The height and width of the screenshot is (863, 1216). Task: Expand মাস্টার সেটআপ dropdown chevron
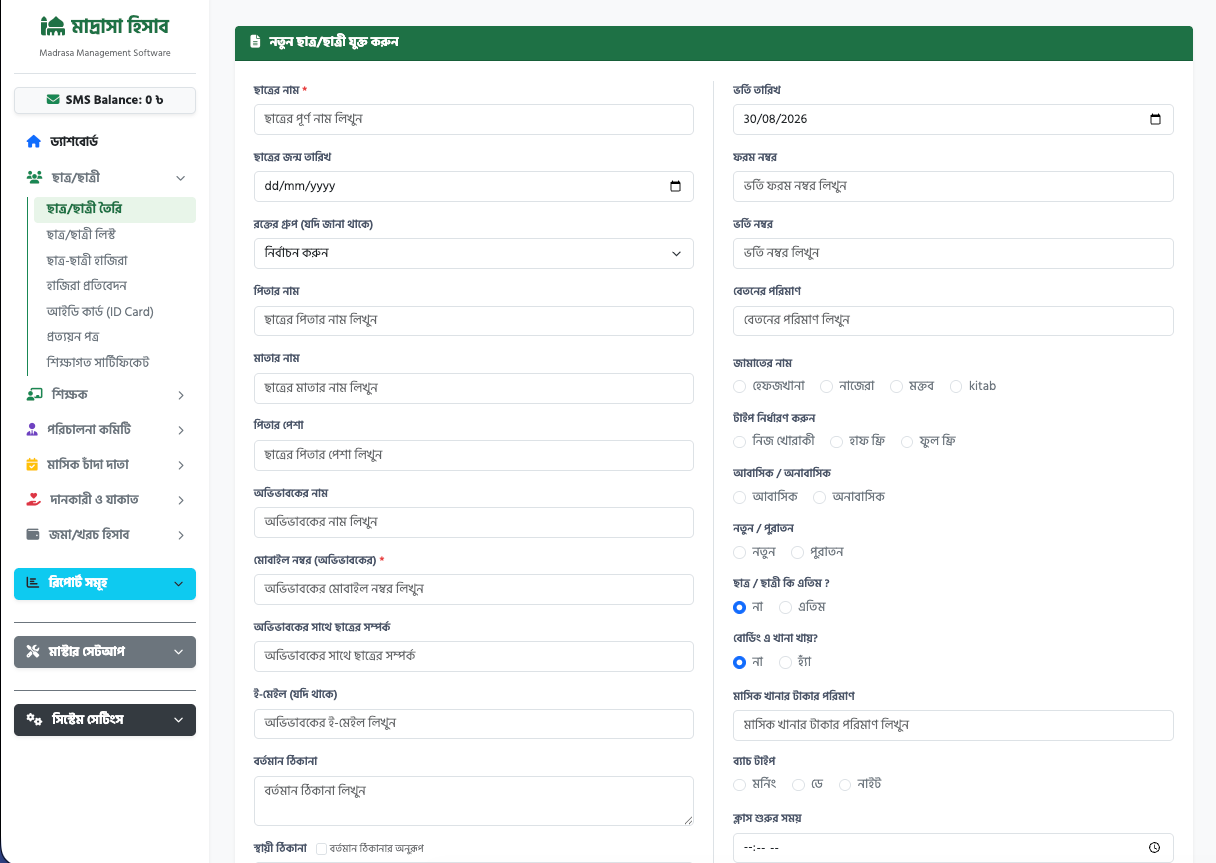pyautogui.click(x=179, y=652)
